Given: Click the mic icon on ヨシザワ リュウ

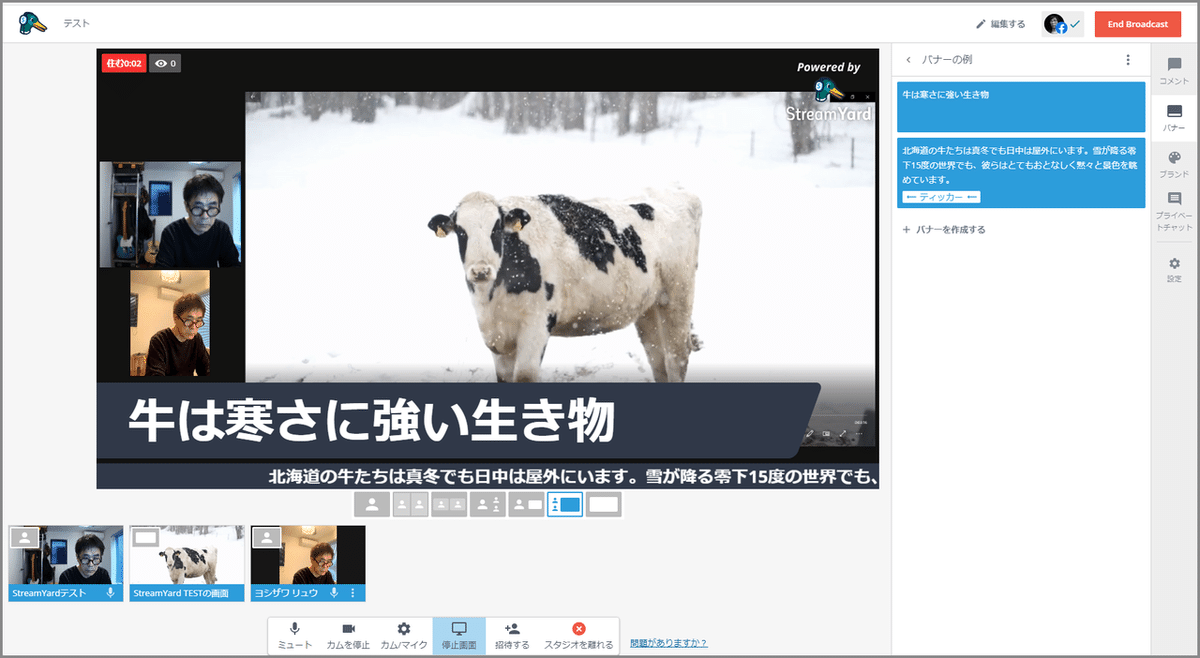Looking at the screenshot, I should pyautogui.click(x=334, y=593).
